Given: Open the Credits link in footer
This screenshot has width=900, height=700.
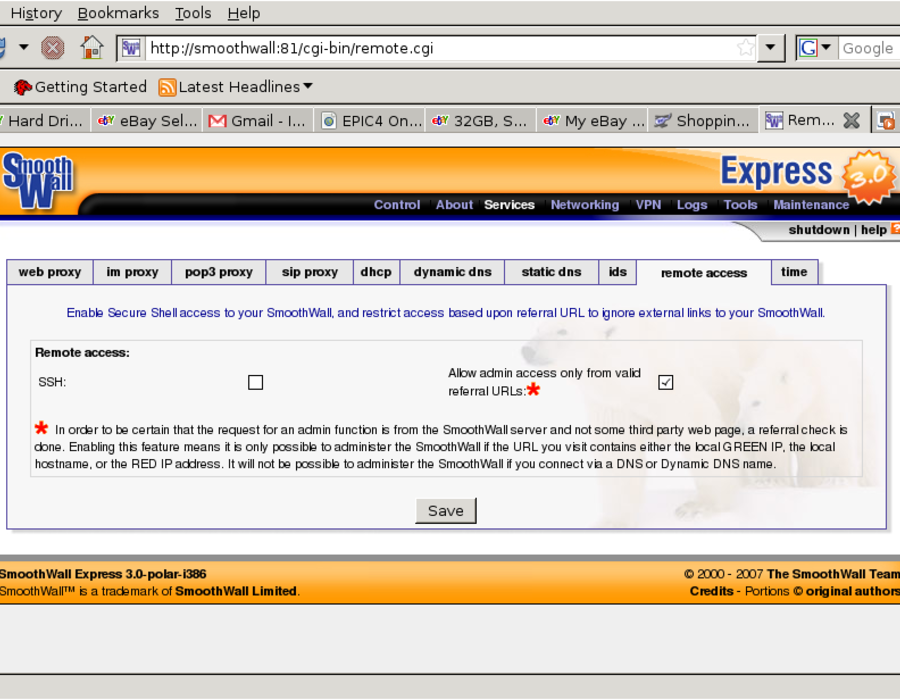Looking at the screenshot, I should pos(711,591).
